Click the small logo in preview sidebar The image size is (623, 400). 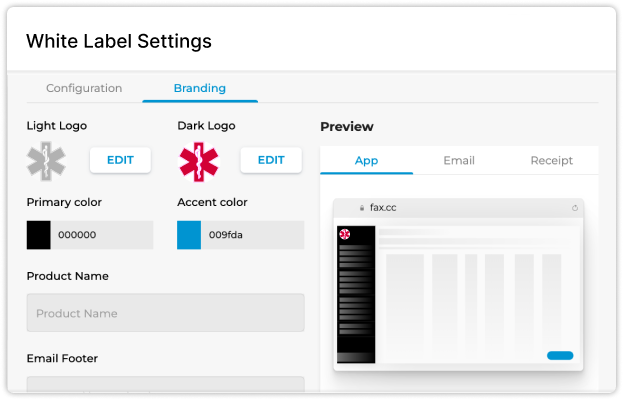344,234
